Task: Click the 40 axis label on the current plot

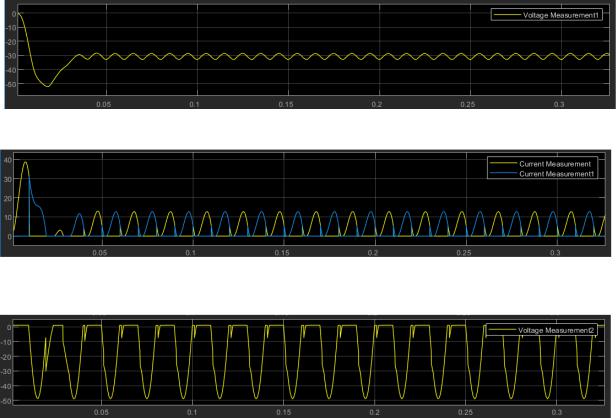Action: [x=7, y=160]
